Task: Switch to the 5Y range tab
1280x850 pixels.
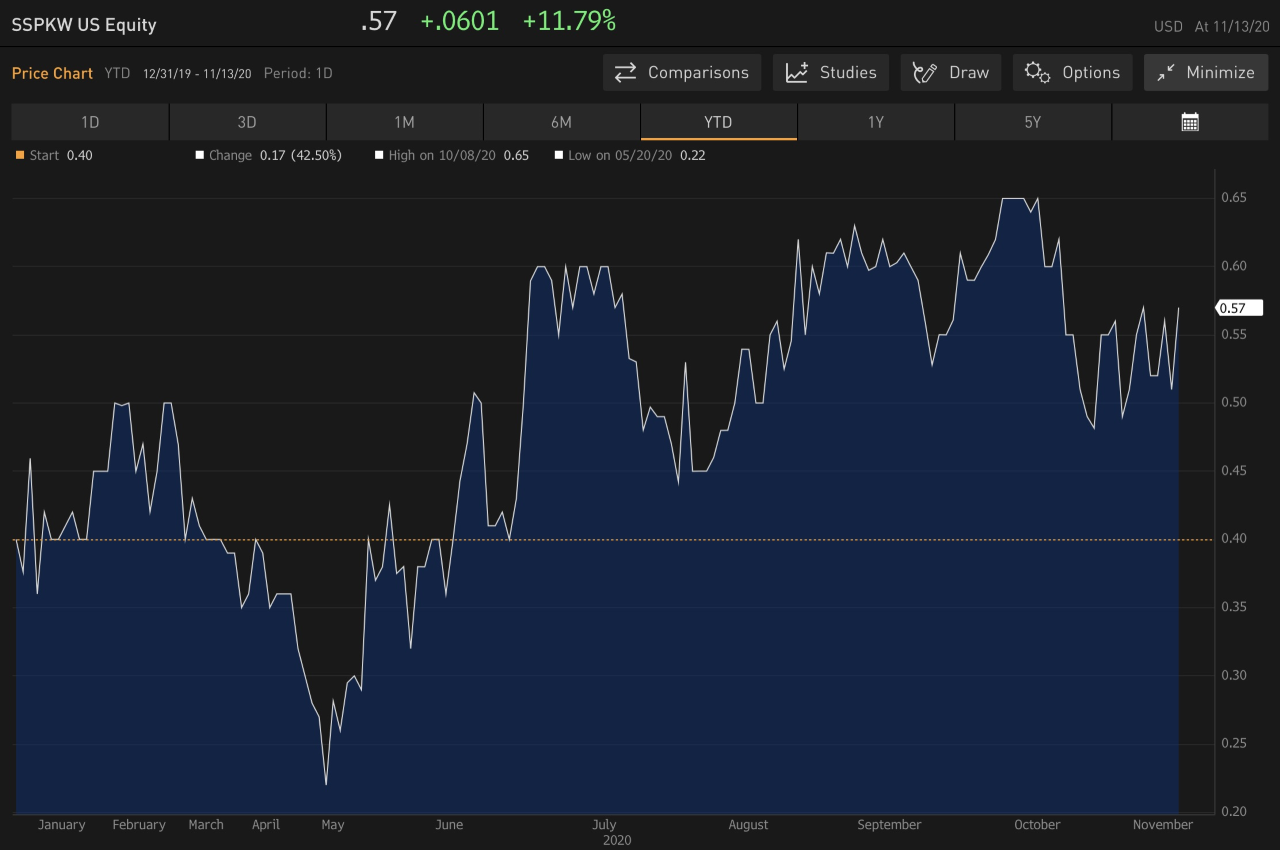Action: [1032, 122]
